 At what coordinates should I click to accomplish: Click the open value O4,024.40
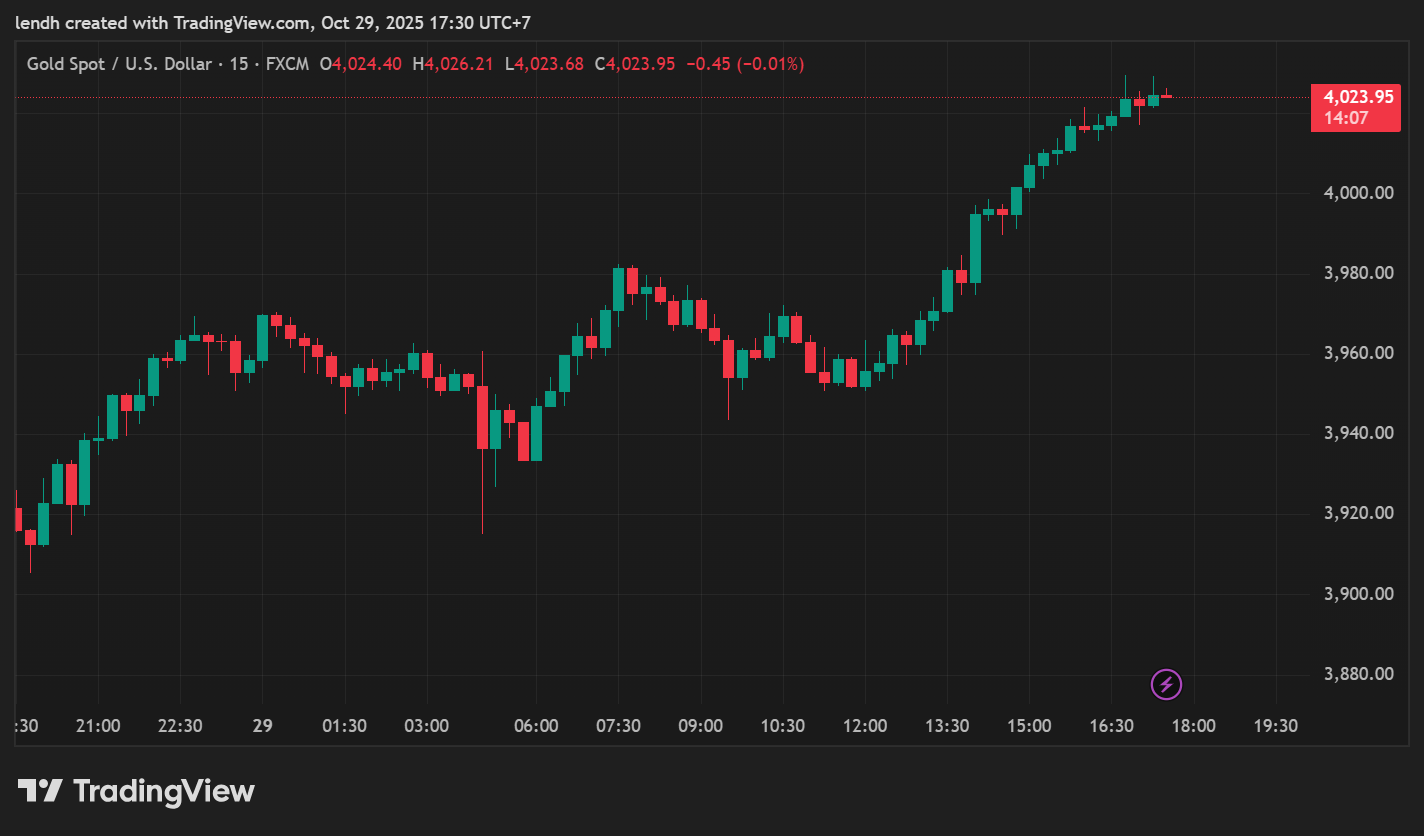pyautogui.click(x=360, y=64)
